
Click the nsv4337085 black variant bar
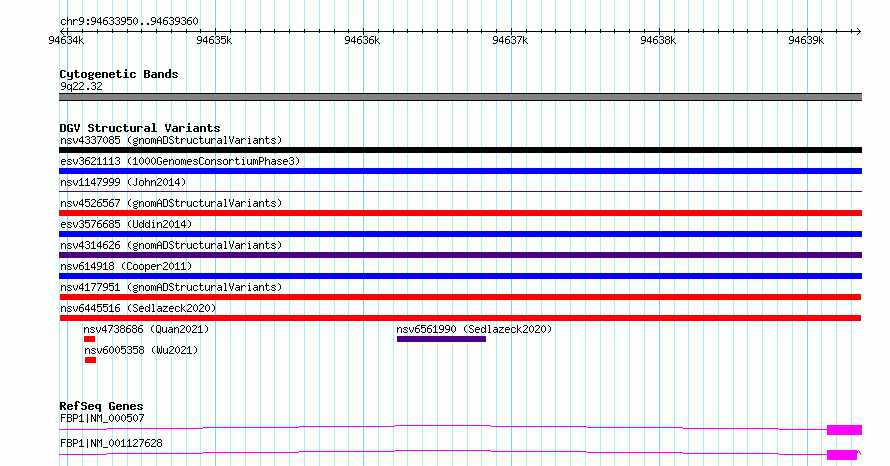pos(460,150)
